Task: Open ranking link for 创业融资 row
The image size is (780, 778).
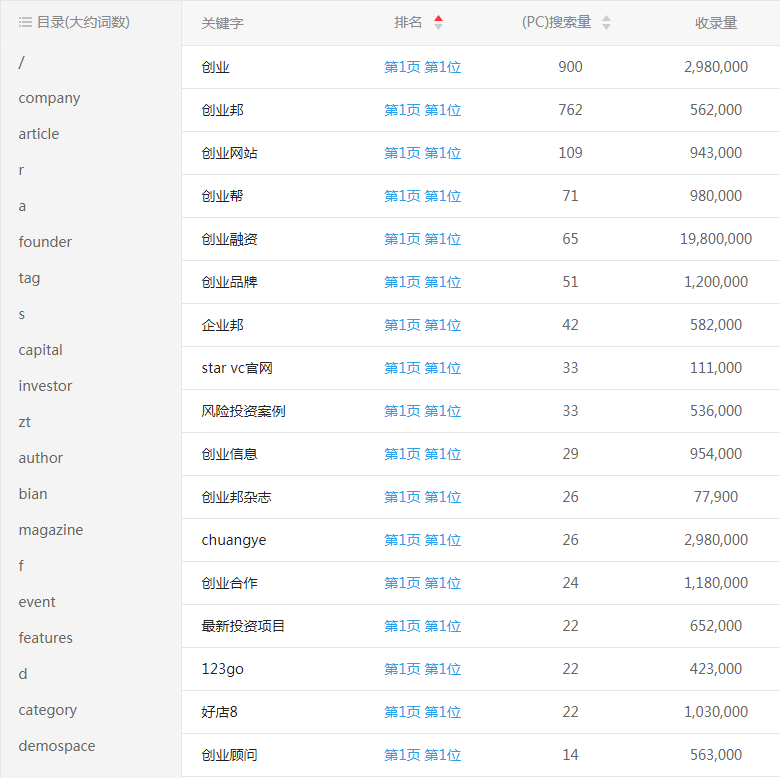Action: click(422, 239)
